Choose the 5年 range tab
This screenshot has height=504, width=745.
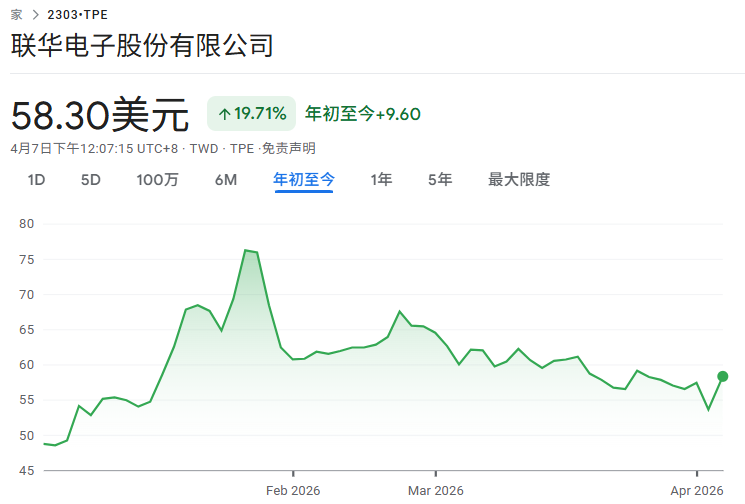click(x=440, y=180)
